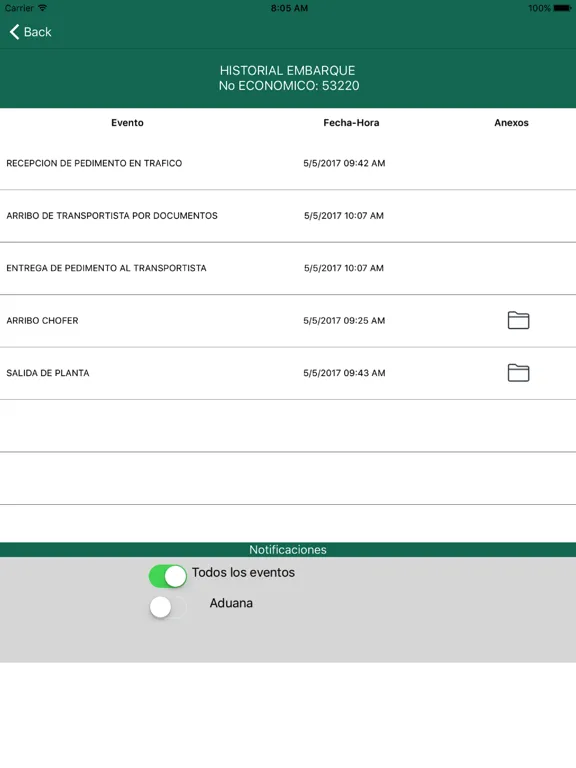Select ARRIBO DE TRANSPORTISTA POR DOCUMENTOS row
The image size is (576, 768).
click(288, 216)
